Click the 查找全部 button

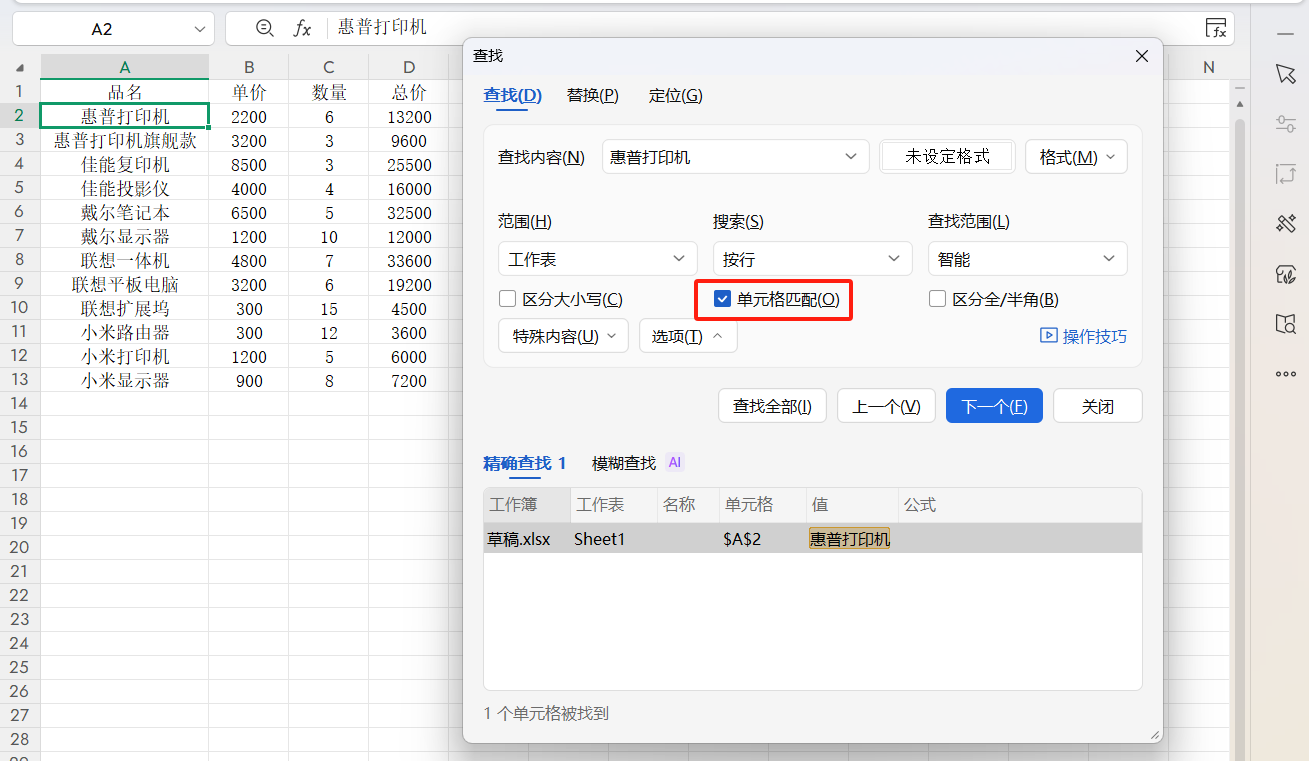click(772, 406)
